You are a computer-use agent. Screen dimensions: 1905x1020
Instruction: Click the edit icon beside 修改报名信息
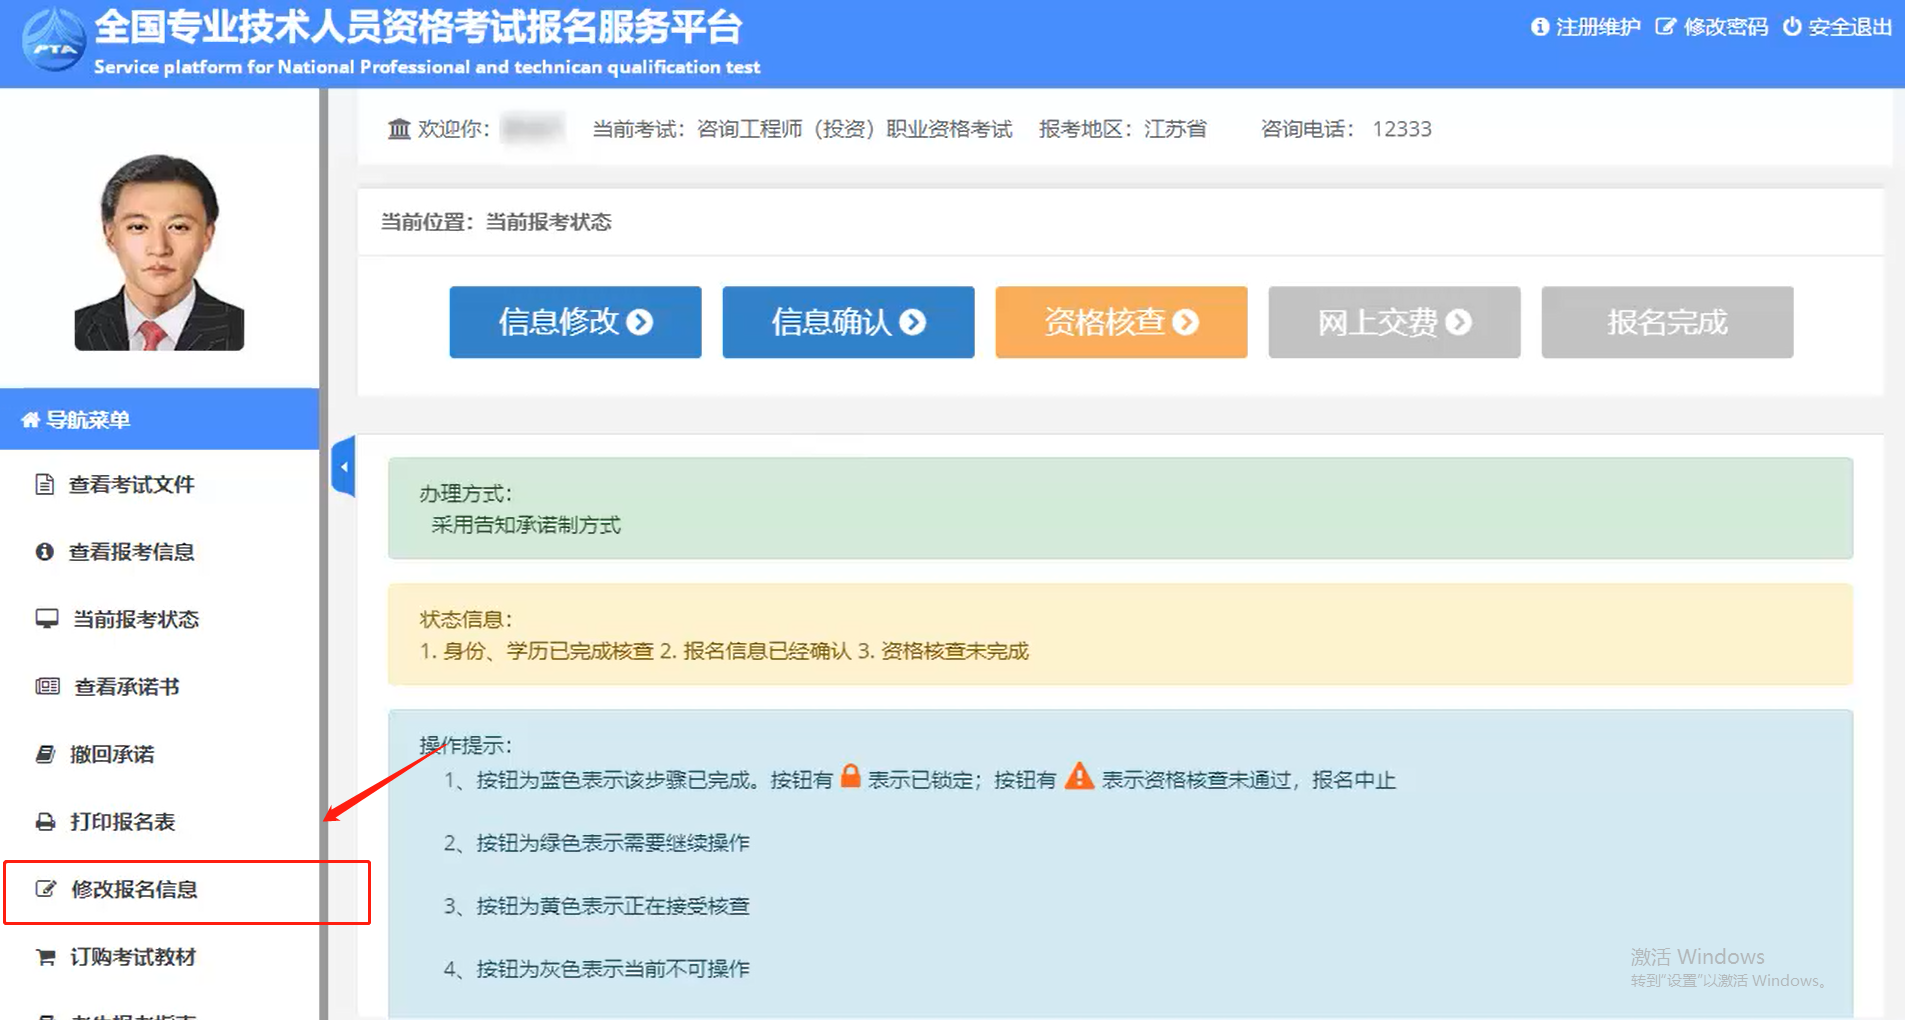(x=46, y=889)
